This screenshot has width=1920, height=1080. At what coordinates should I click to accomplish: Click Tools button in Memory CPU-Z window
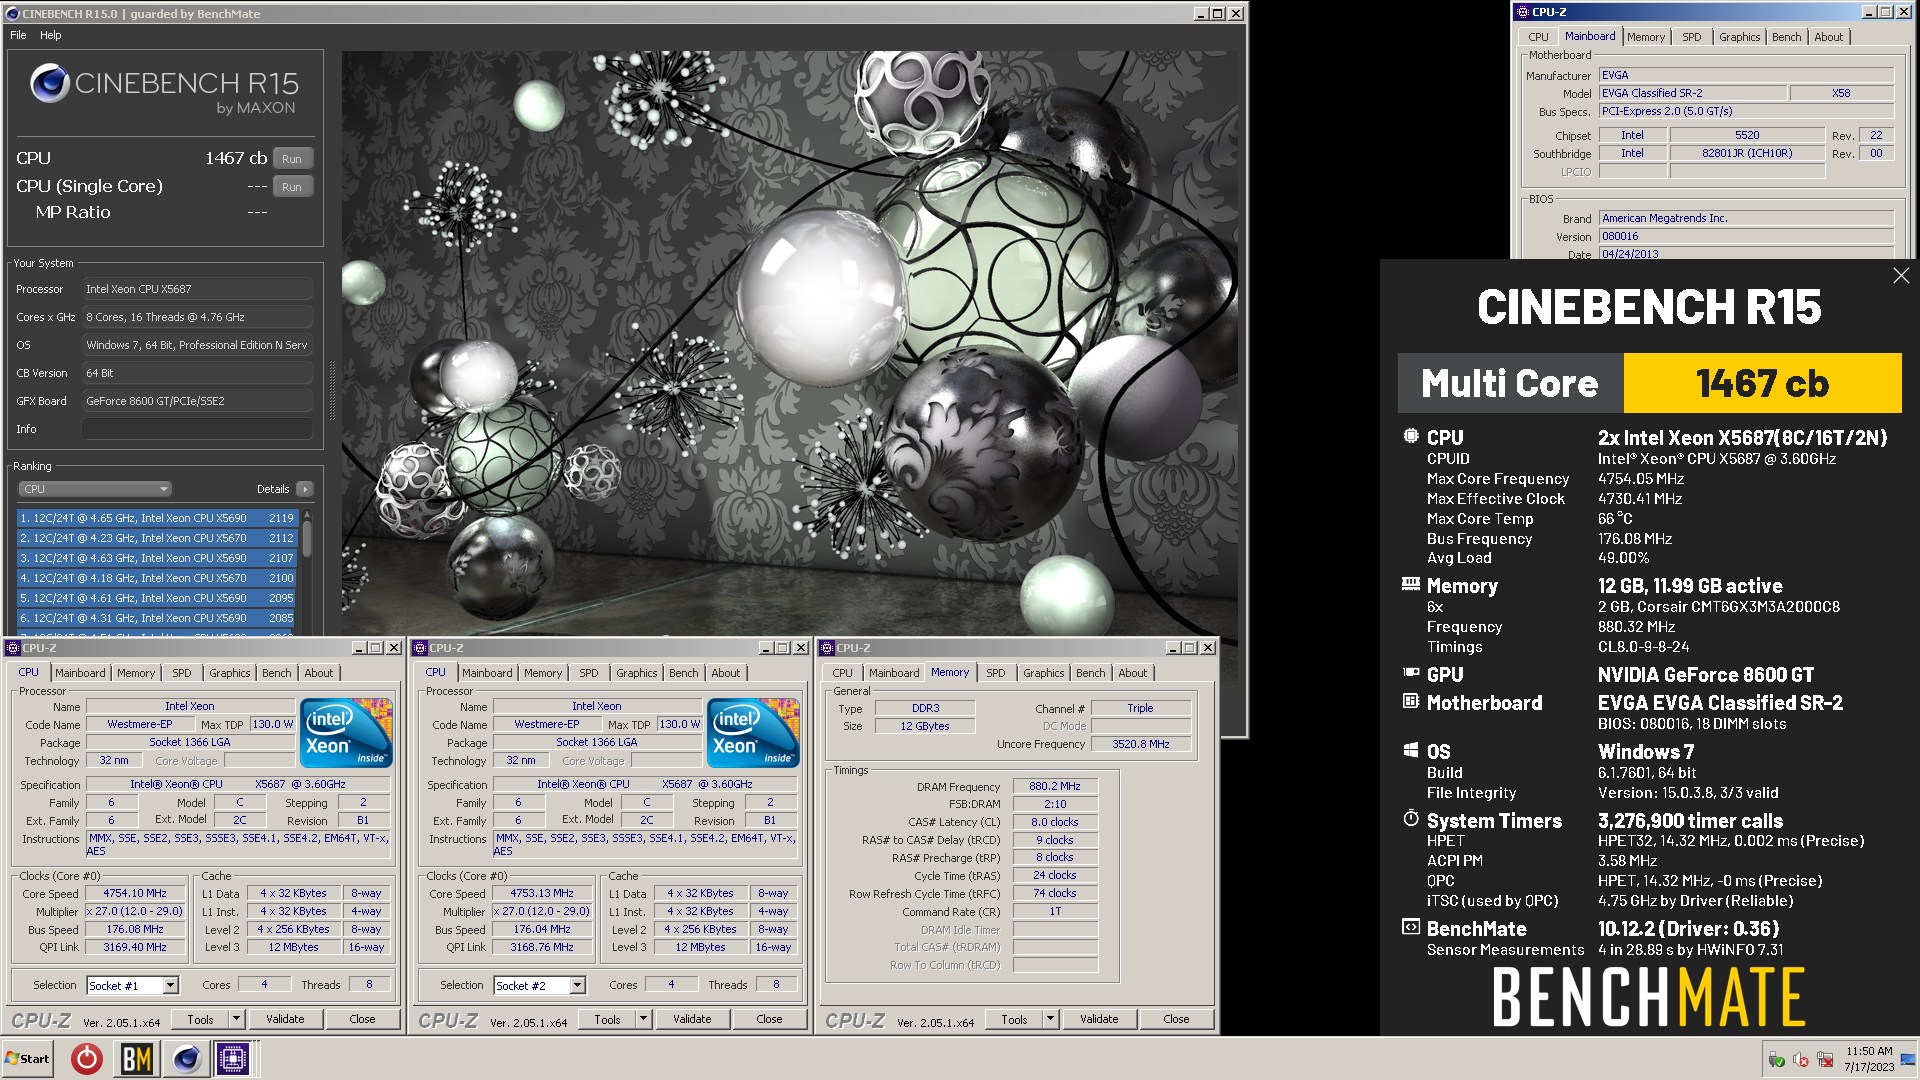coord(1014,1019)
